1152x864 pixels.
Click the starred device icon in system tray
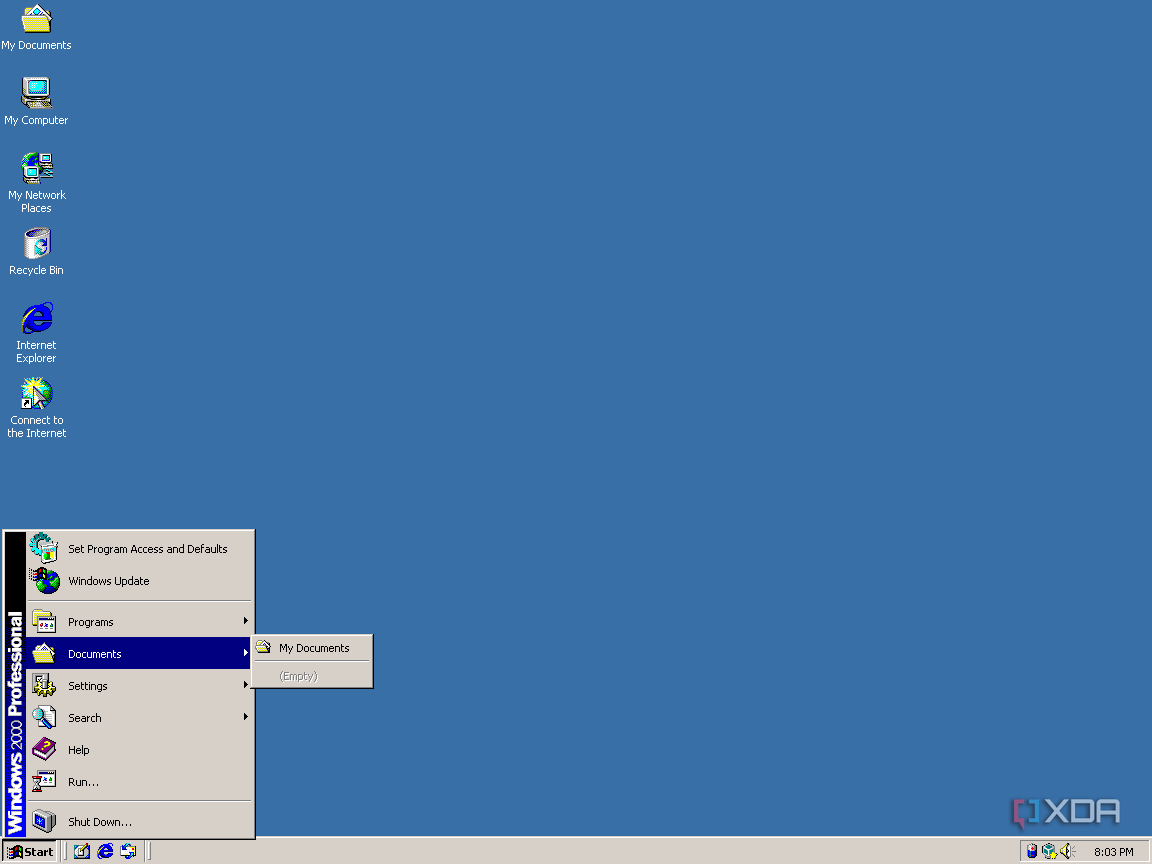1049,852
